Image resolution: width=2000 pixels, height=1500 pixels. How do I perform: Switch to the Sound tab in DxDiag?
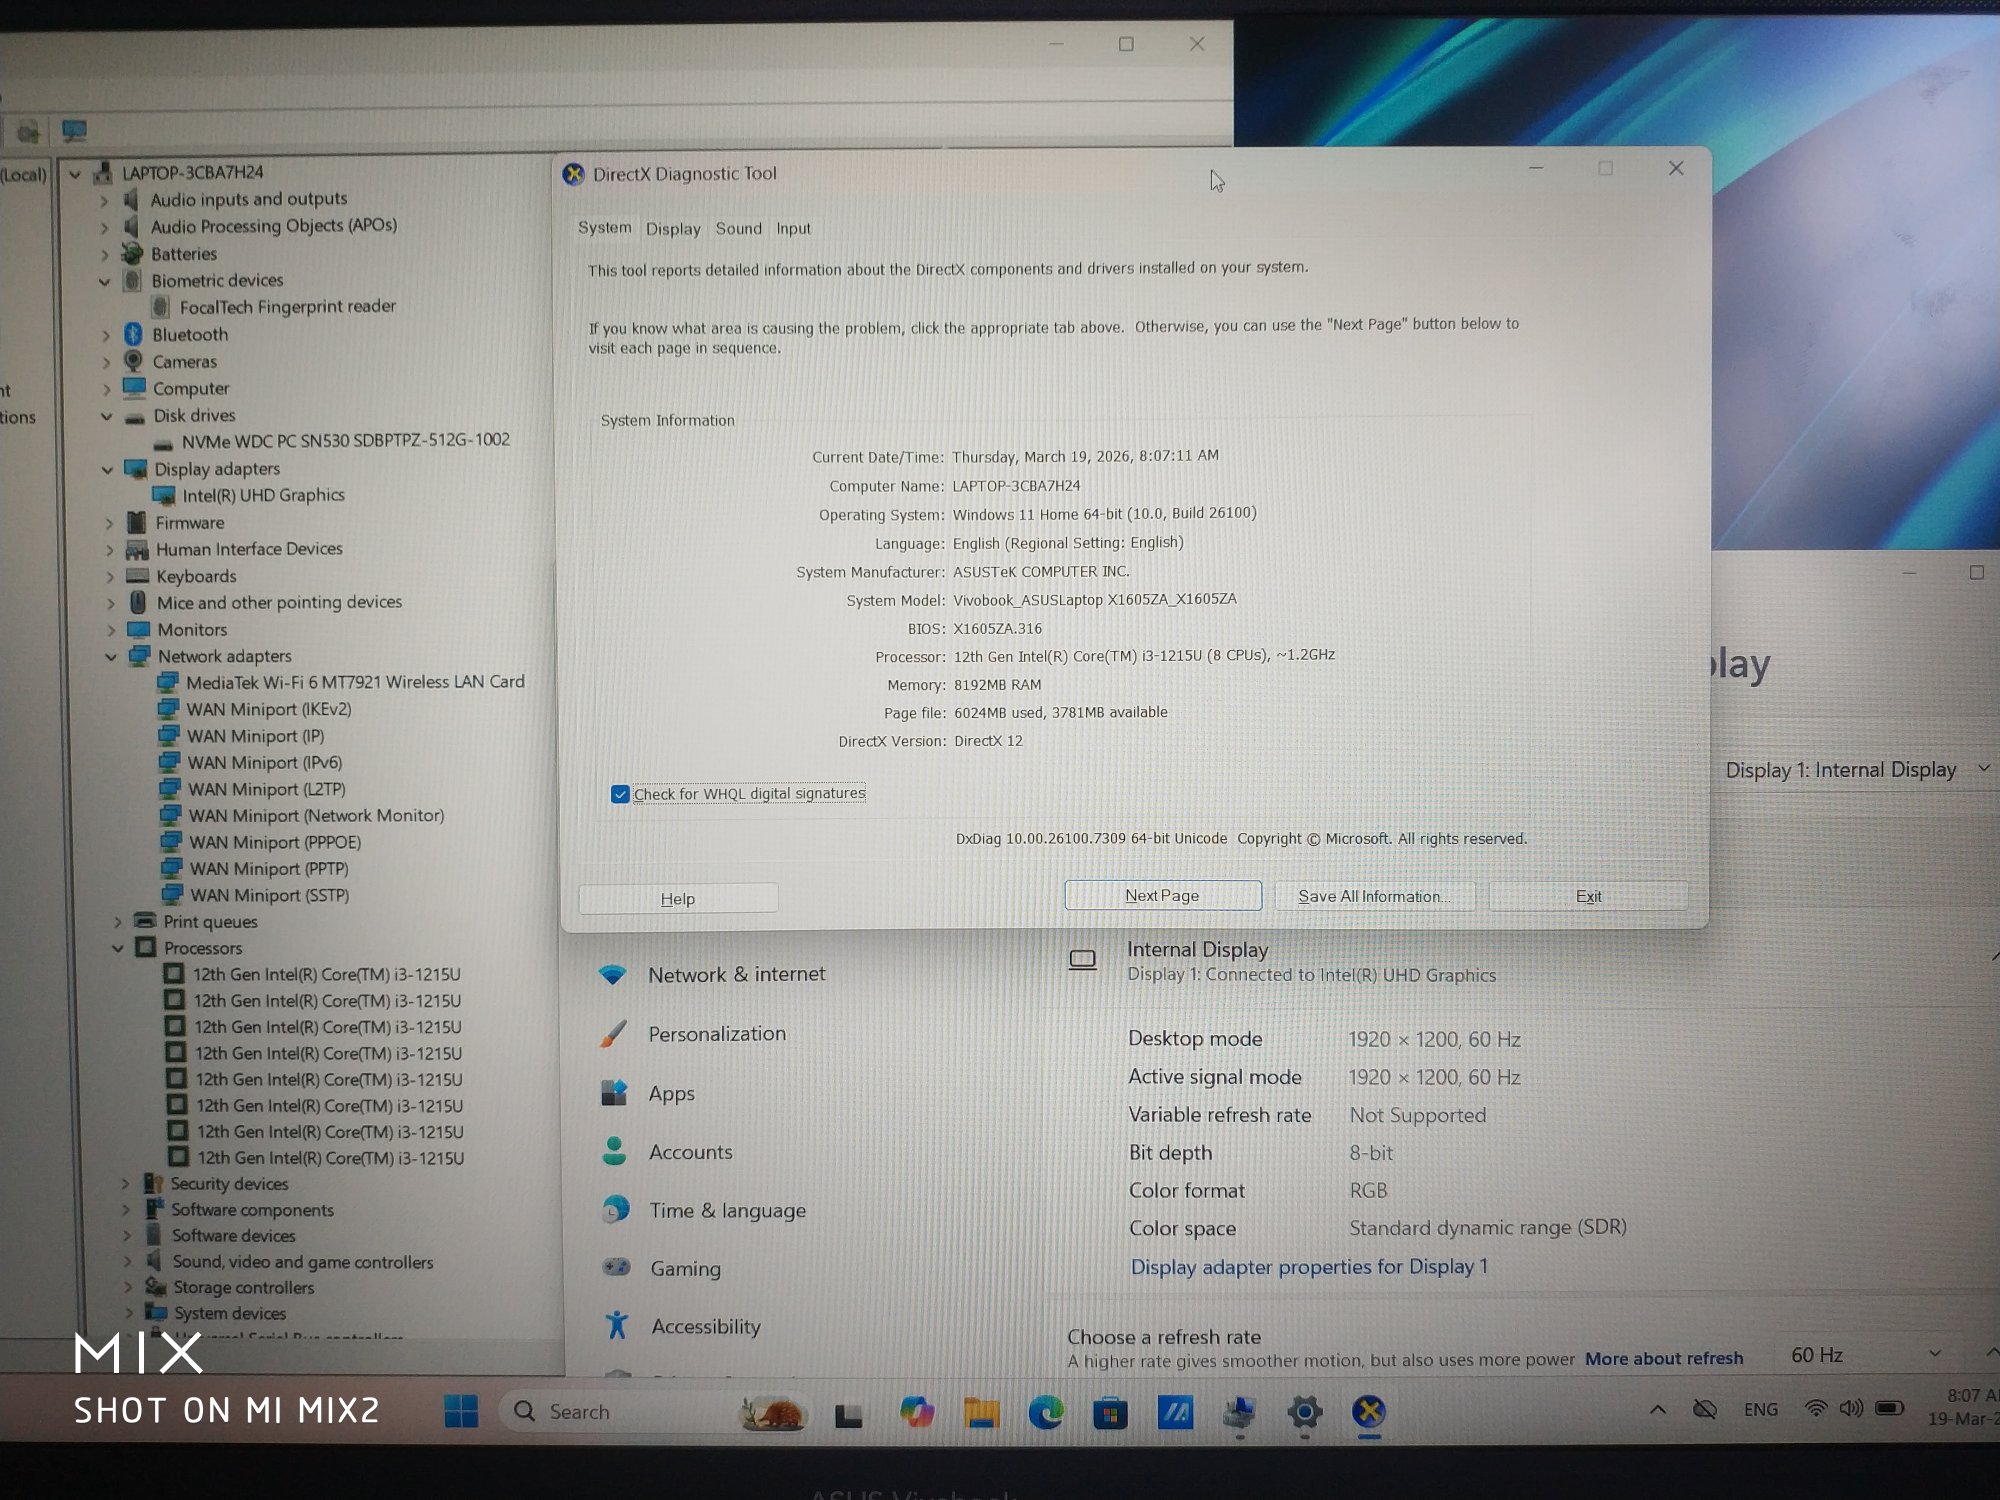[738, 229]
